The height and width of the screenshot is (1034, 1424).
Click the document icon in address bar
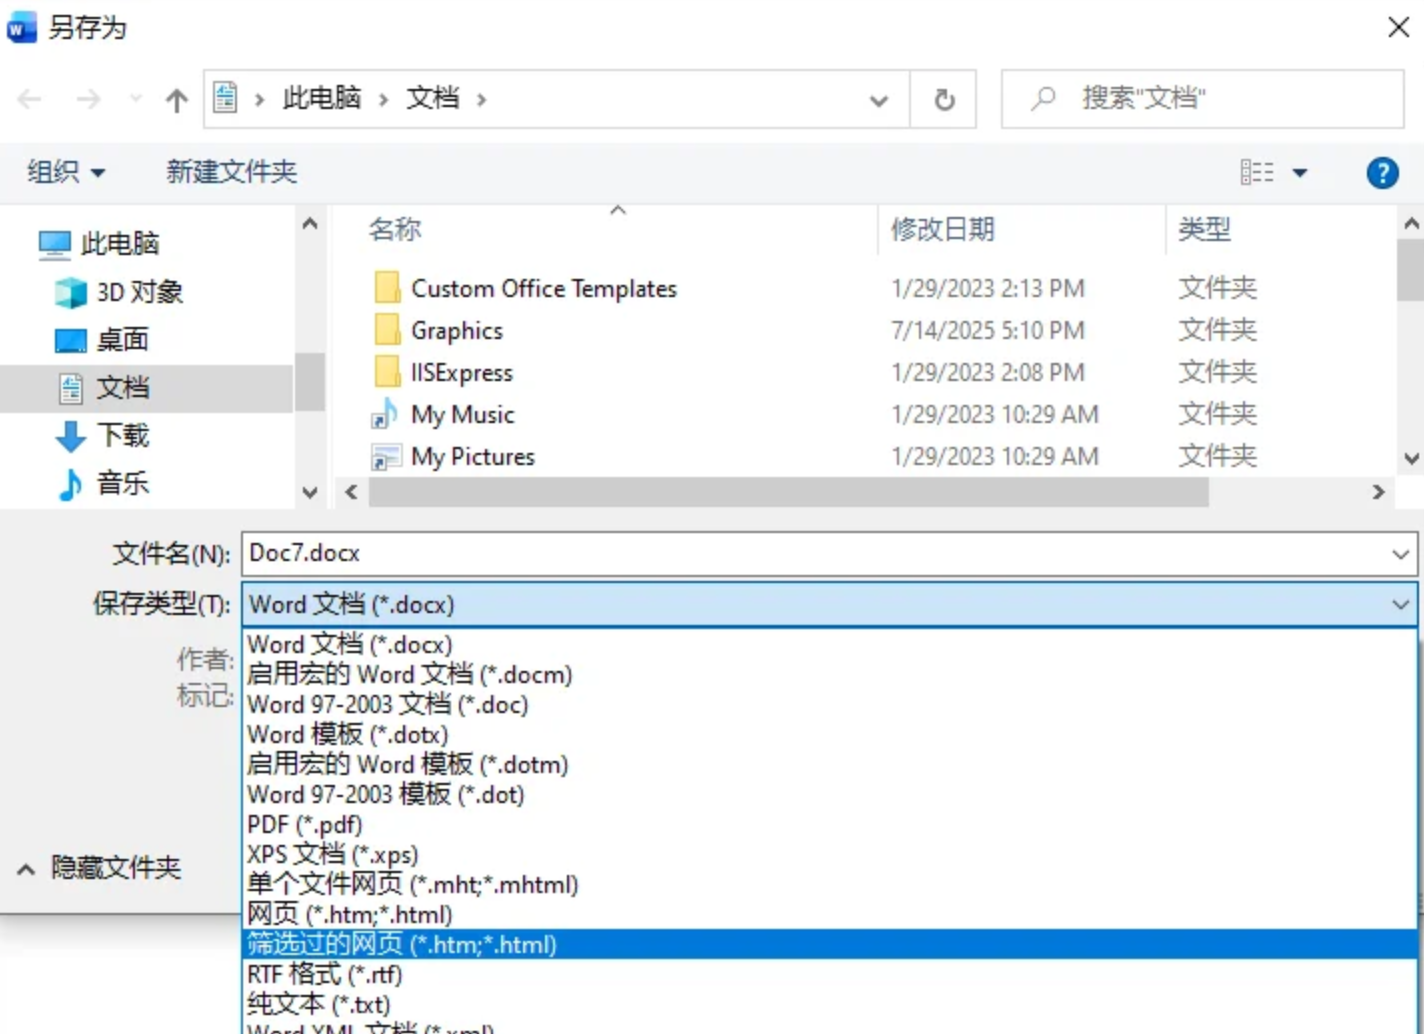[x=226, y=98]
